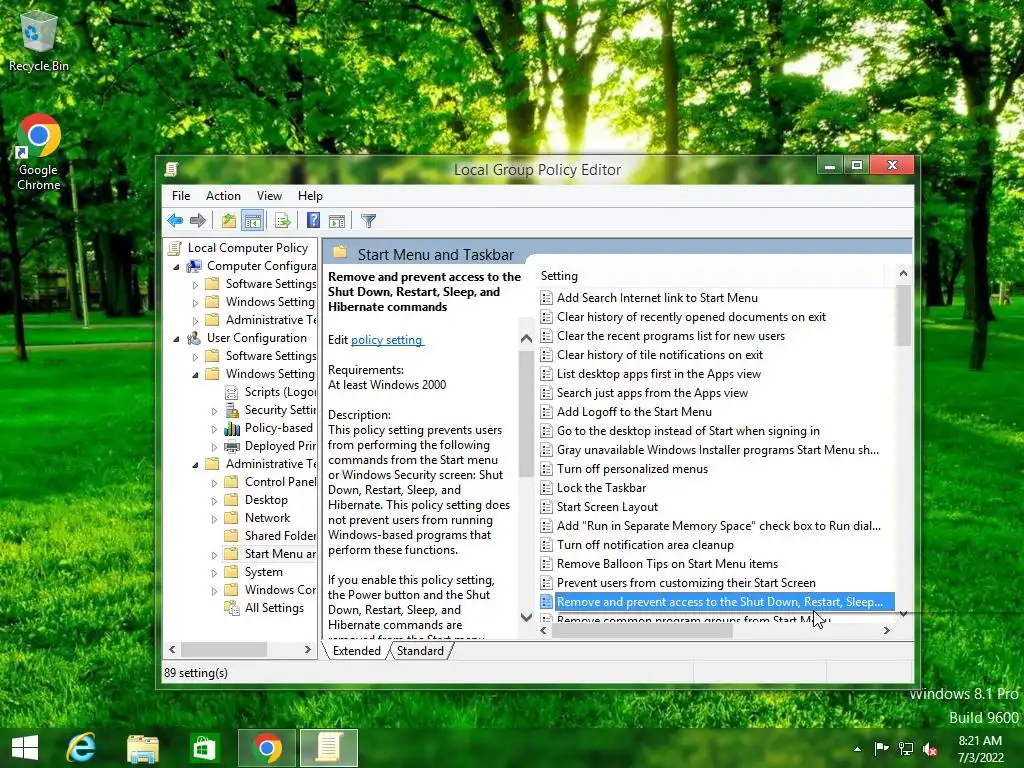Open the View menu

(269, 196)
